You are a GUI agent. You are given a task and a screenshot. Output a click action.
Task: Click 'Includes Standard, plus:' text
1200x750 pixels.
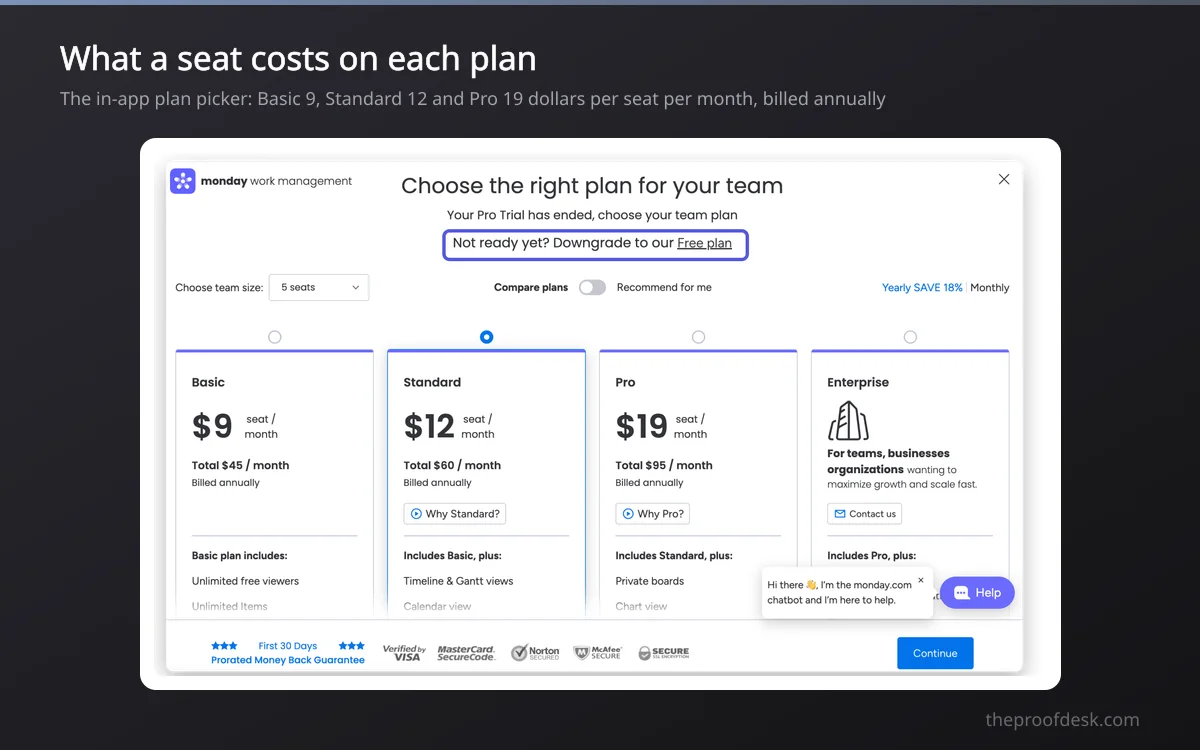pos(674,555)
